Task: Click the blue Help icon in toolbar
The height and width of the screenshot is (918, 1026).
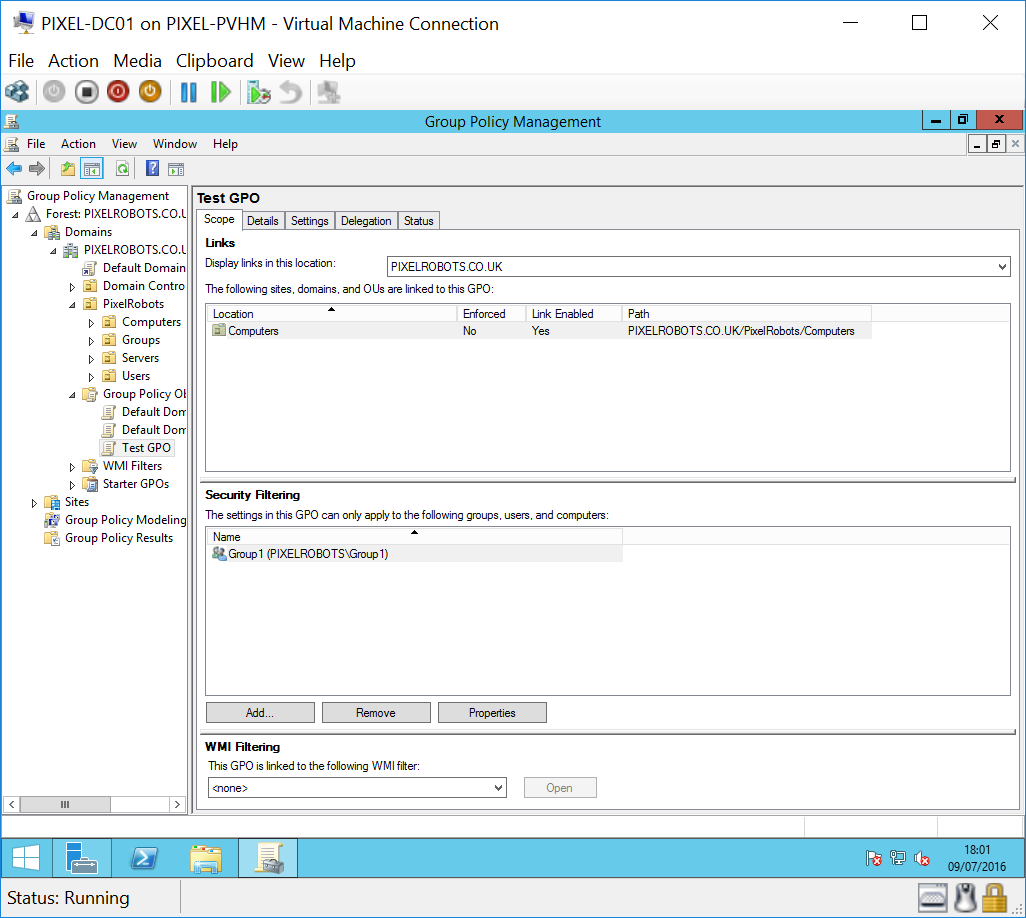Action: 153,169
